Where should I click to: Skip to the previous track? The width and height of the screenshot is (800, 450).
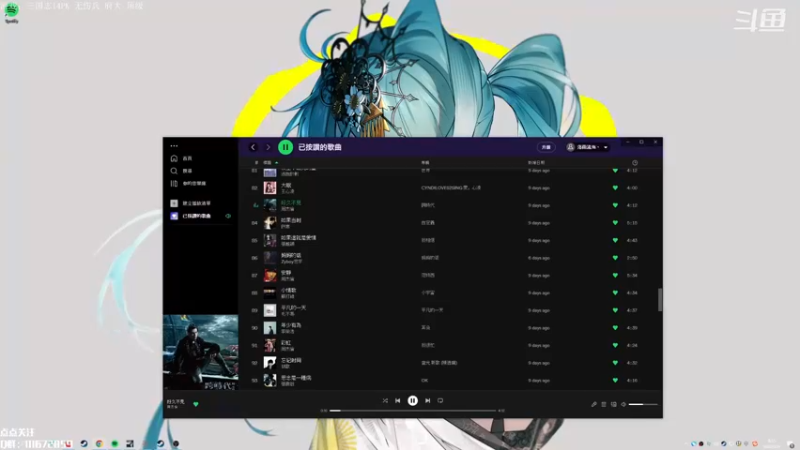[398, 401]
